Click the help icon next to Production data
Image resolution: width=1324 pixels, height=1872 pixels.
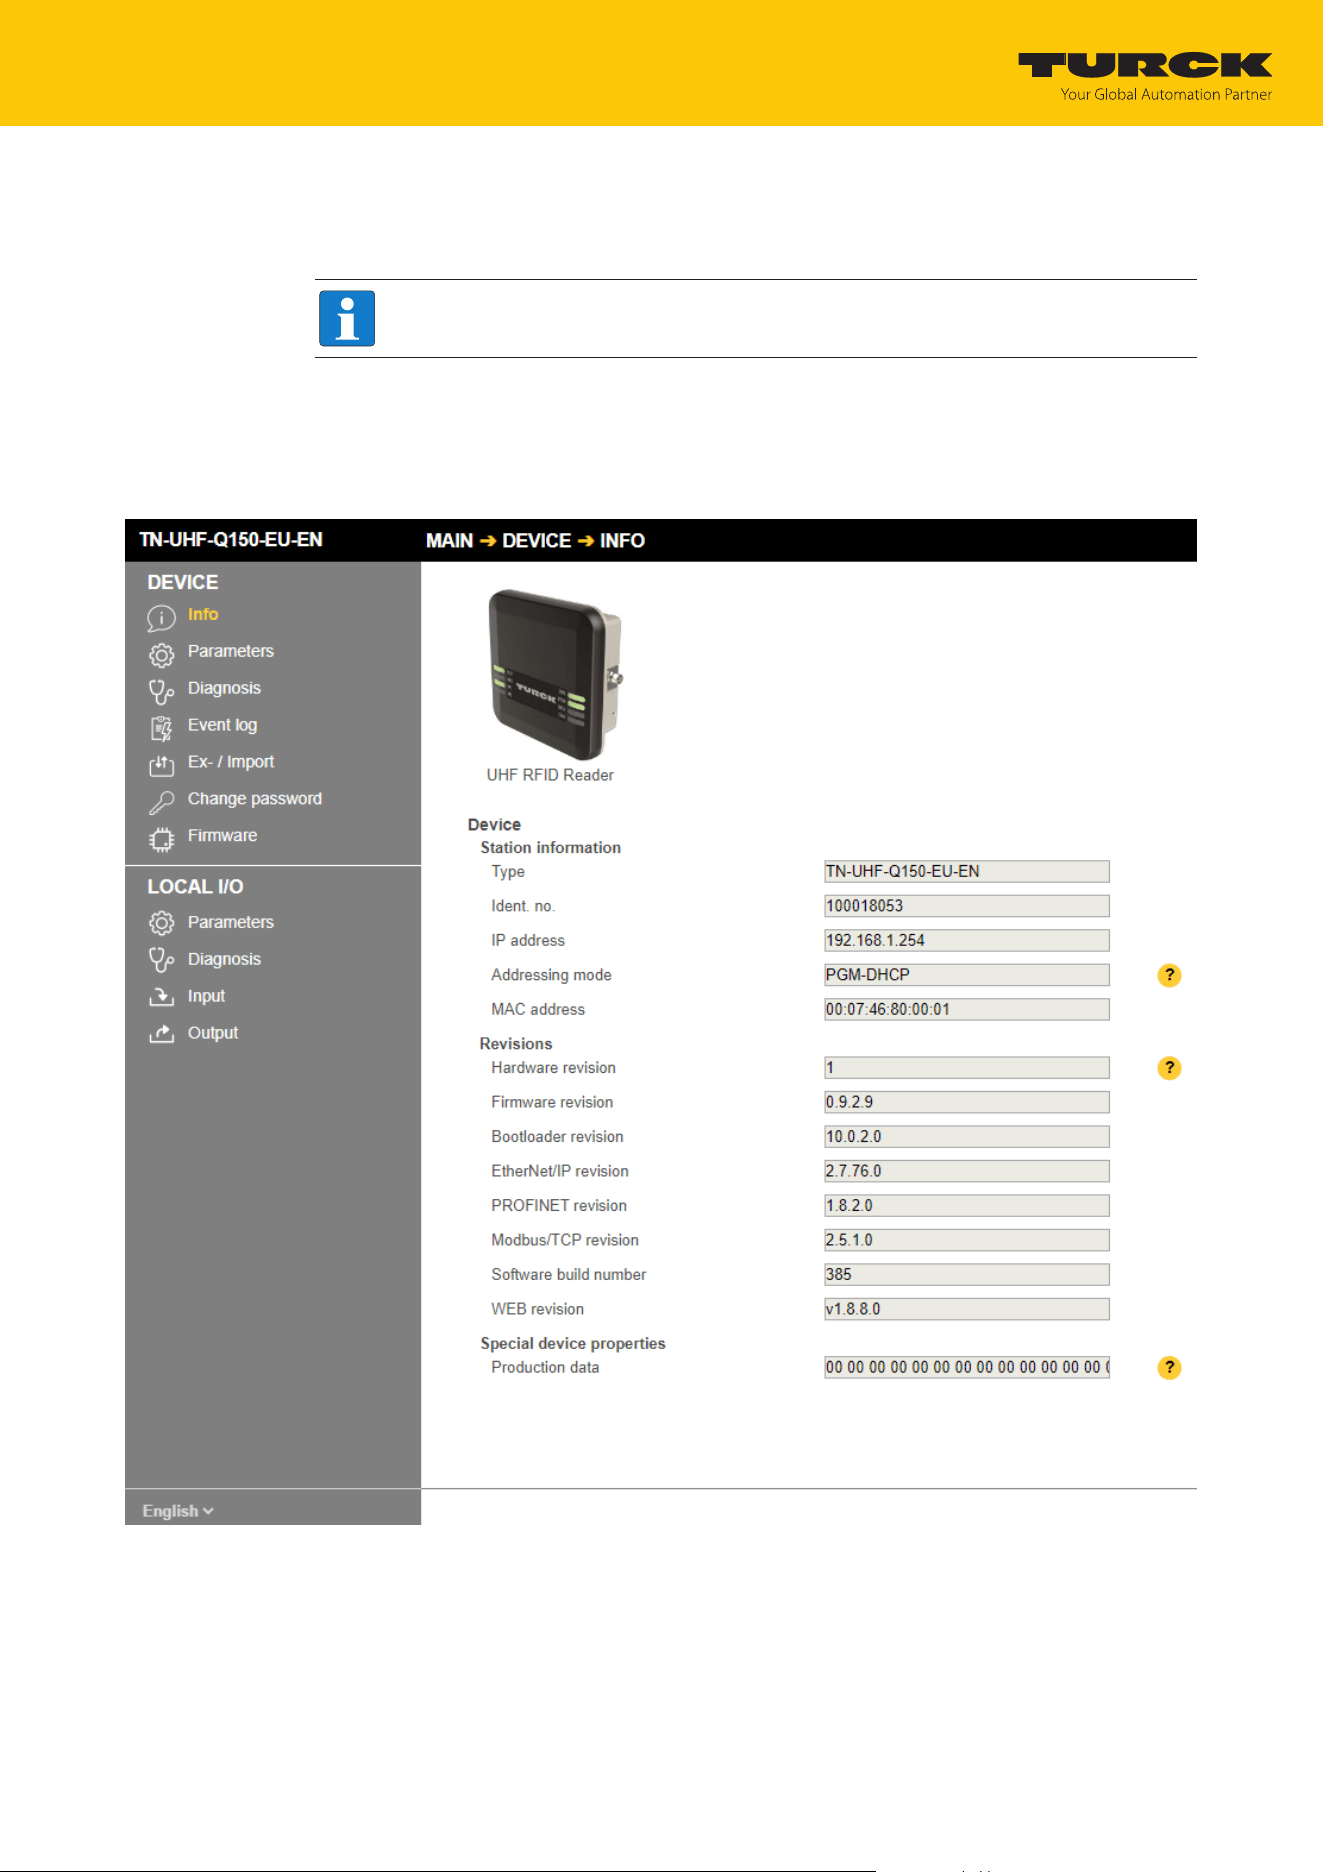(x=1169, y=1367)
